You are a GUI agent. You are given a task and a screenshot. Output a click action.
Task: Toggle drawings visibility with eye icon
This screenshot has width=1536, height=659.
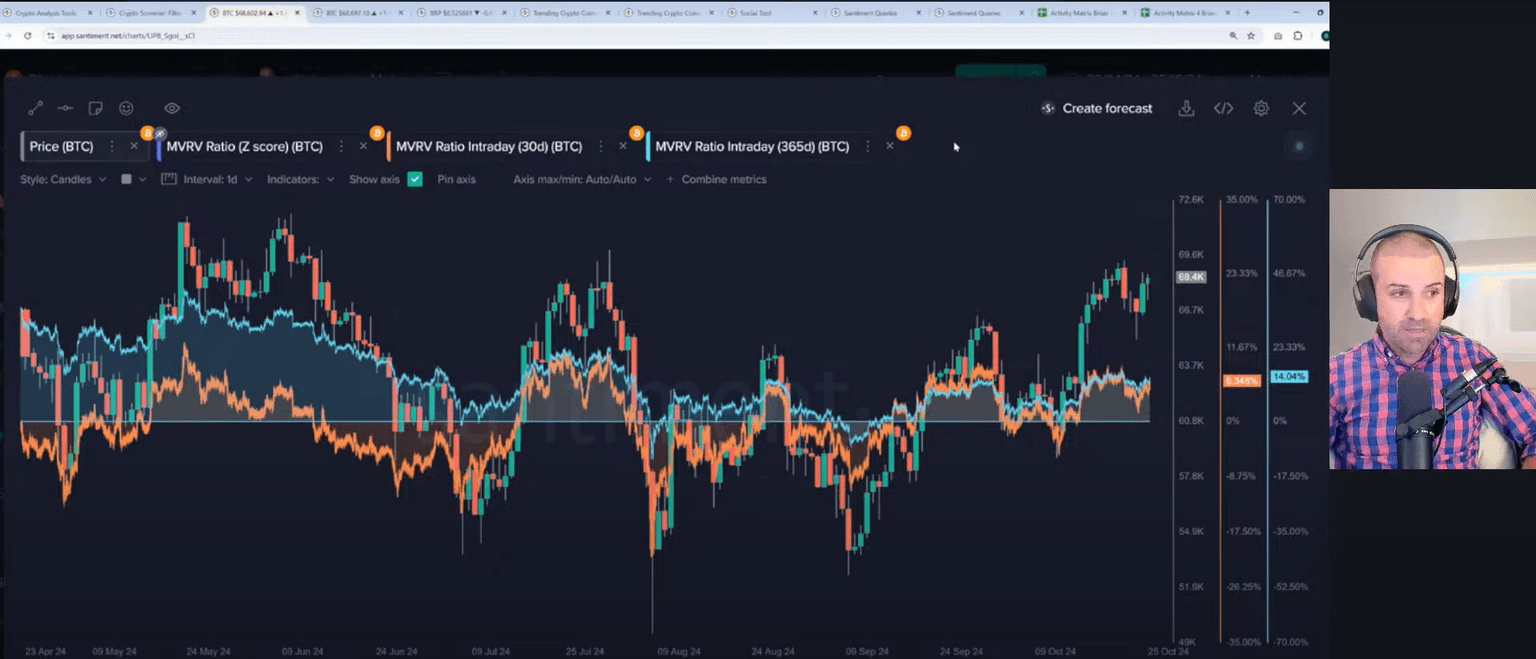pyautogui.click(x=172, y=108)
